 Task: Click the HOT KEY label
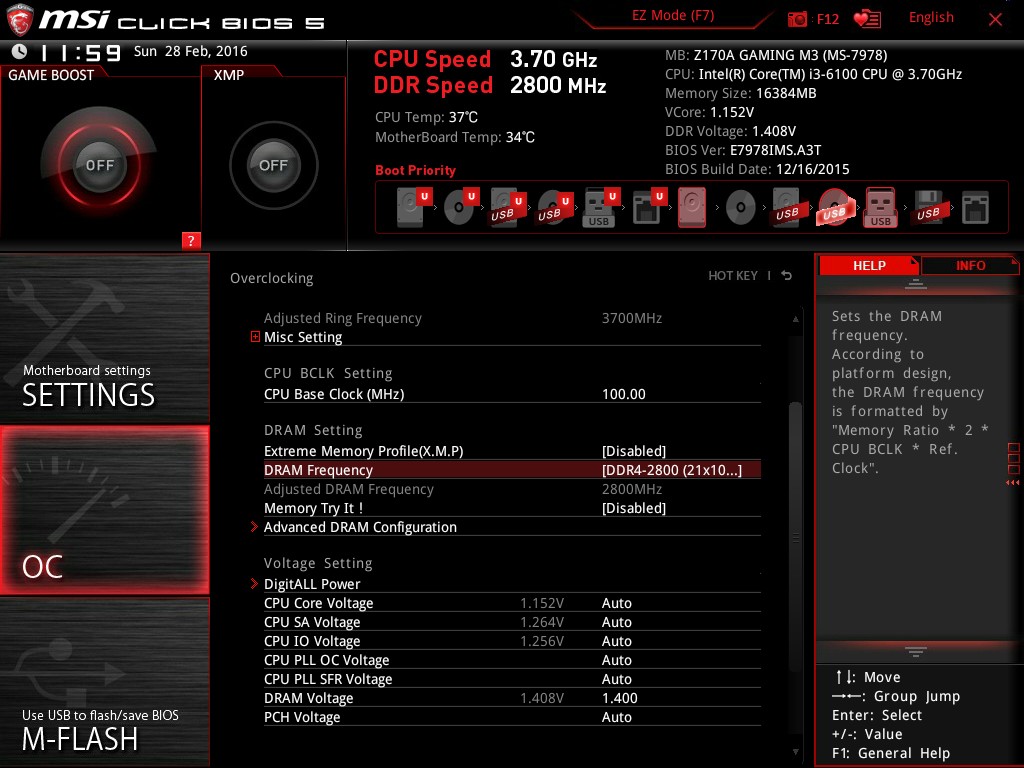(733, 276)
